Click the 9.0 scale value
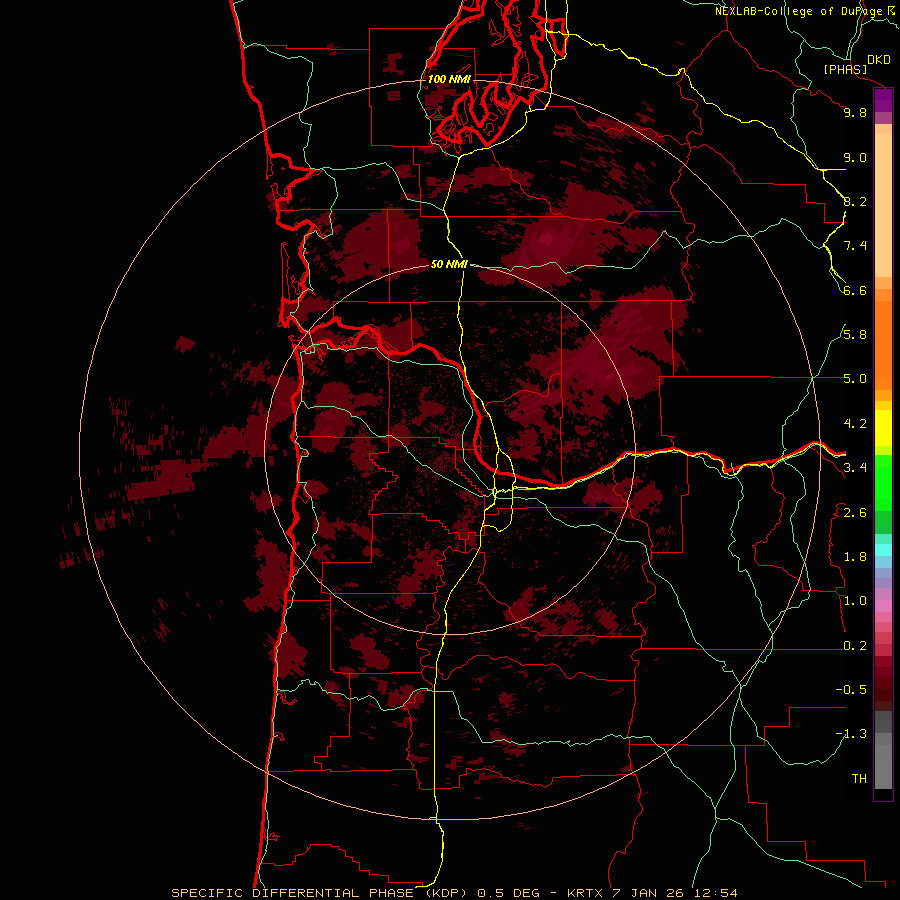 pos(855,157)
